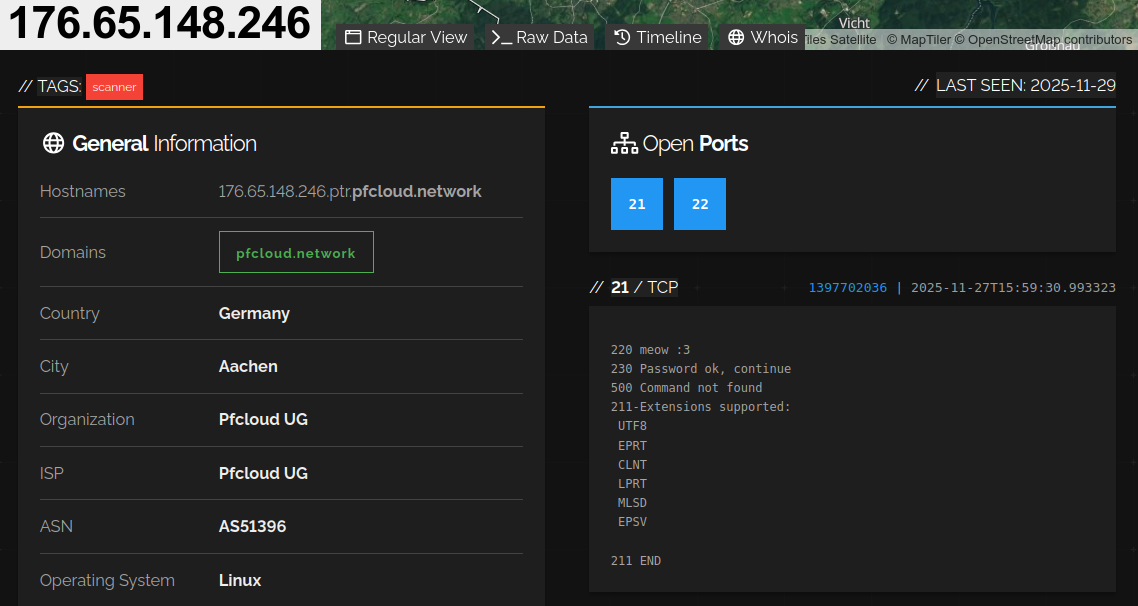The height and width of the screenshot is (606, 1138).
Task: Click the OpenStreetMap contributors attribution link
Action: coord(1051,40)
